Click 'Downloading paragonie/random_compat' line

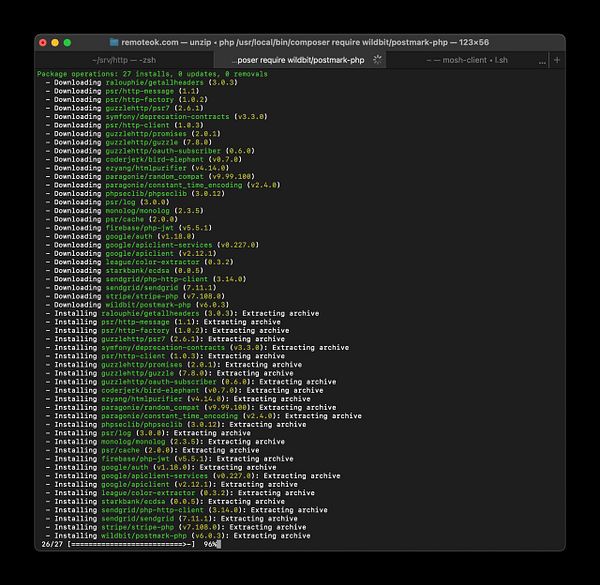tap(150, 176)
